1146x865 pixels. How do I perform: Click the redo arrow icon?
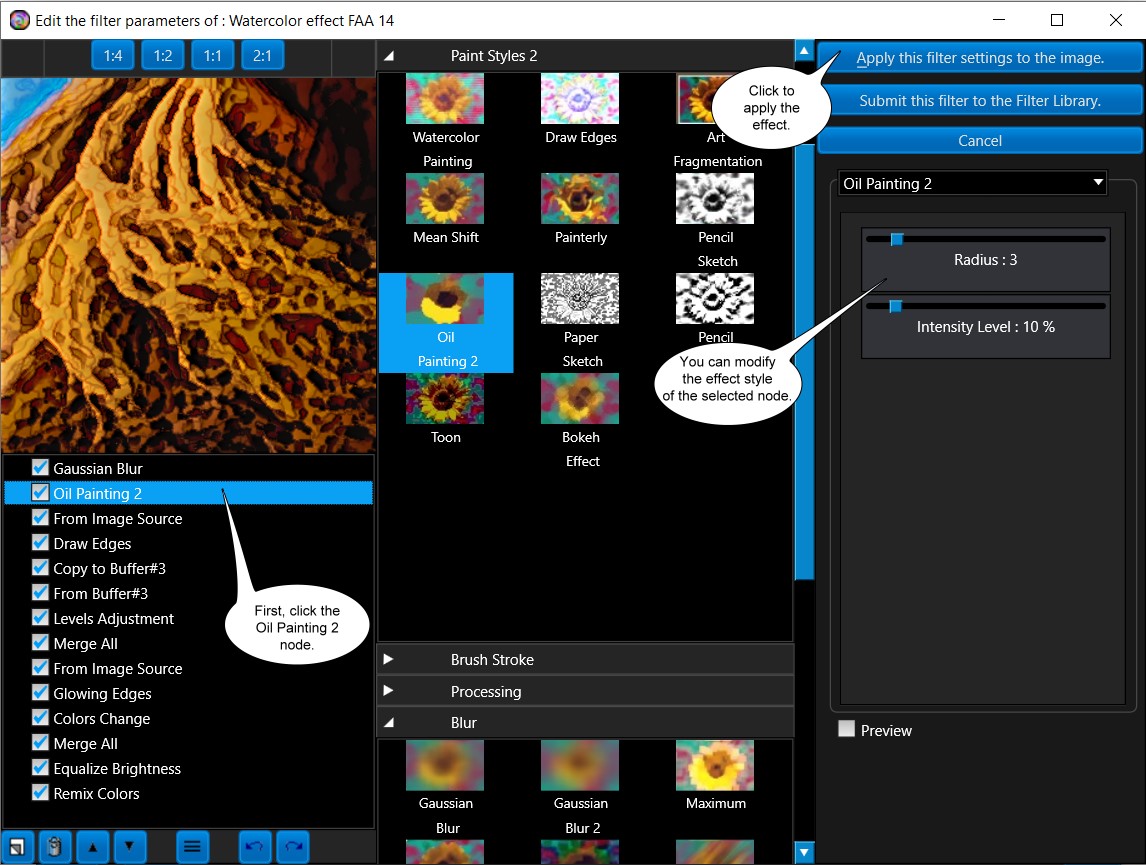(293, 847)
